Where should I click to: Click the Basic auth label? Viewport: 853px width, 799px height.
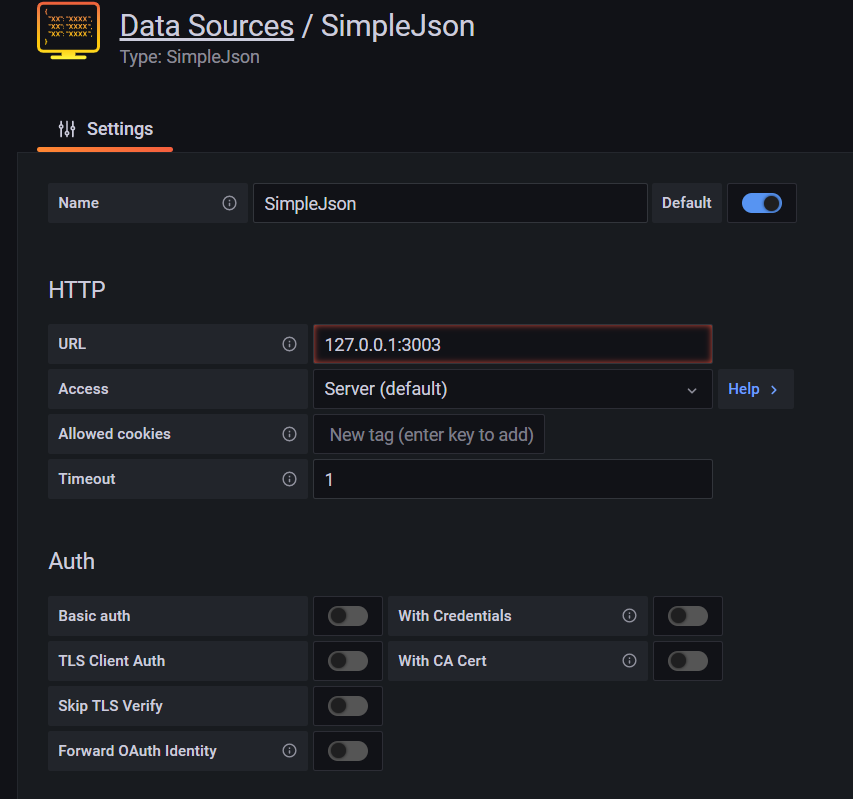pyautogui.click(x=94, y=616)
